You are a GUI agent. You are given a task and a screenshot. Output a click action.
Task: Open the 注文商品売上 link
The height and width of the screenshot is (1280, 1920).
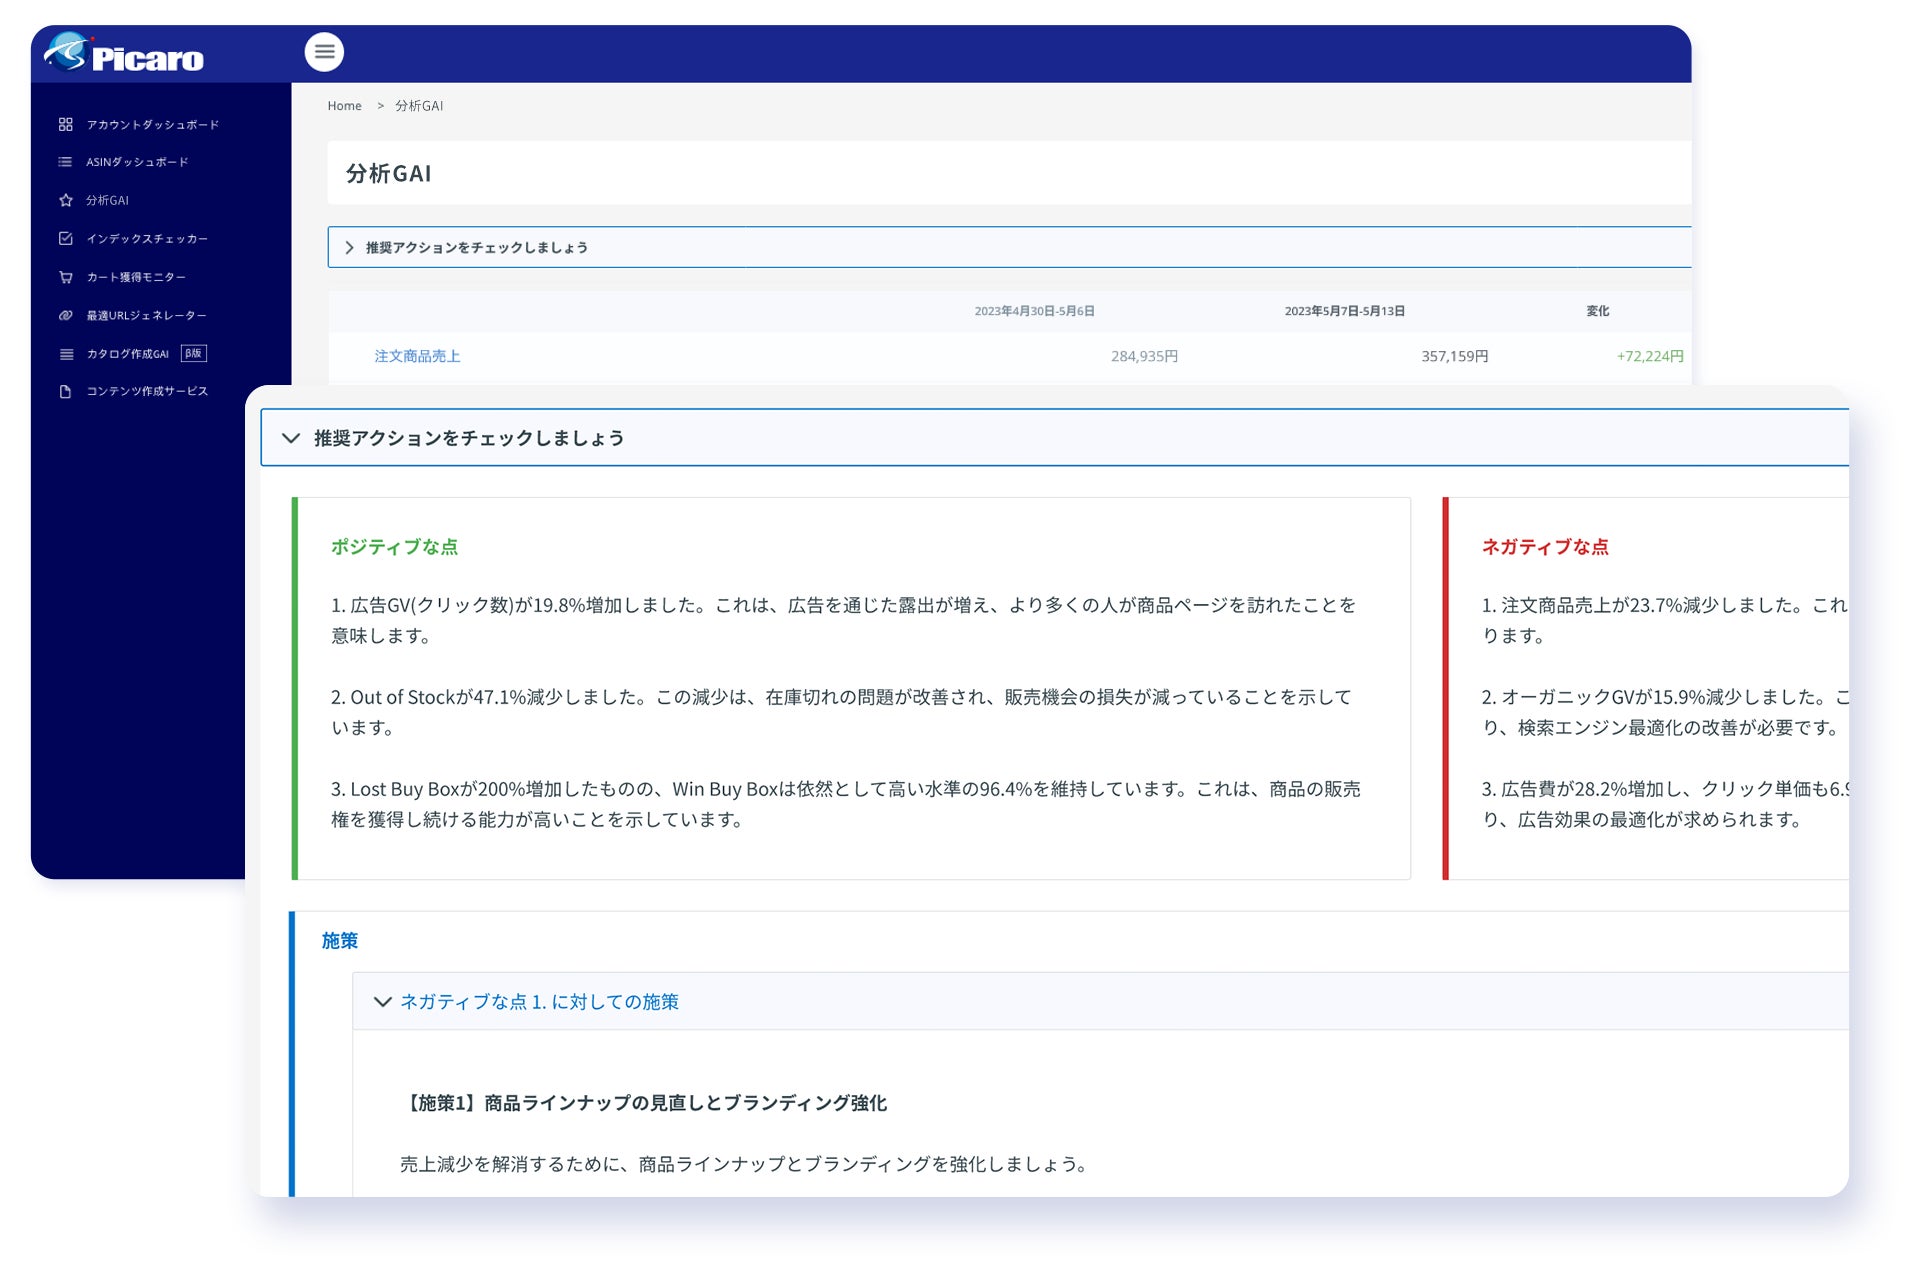click(x=417, y=357)
